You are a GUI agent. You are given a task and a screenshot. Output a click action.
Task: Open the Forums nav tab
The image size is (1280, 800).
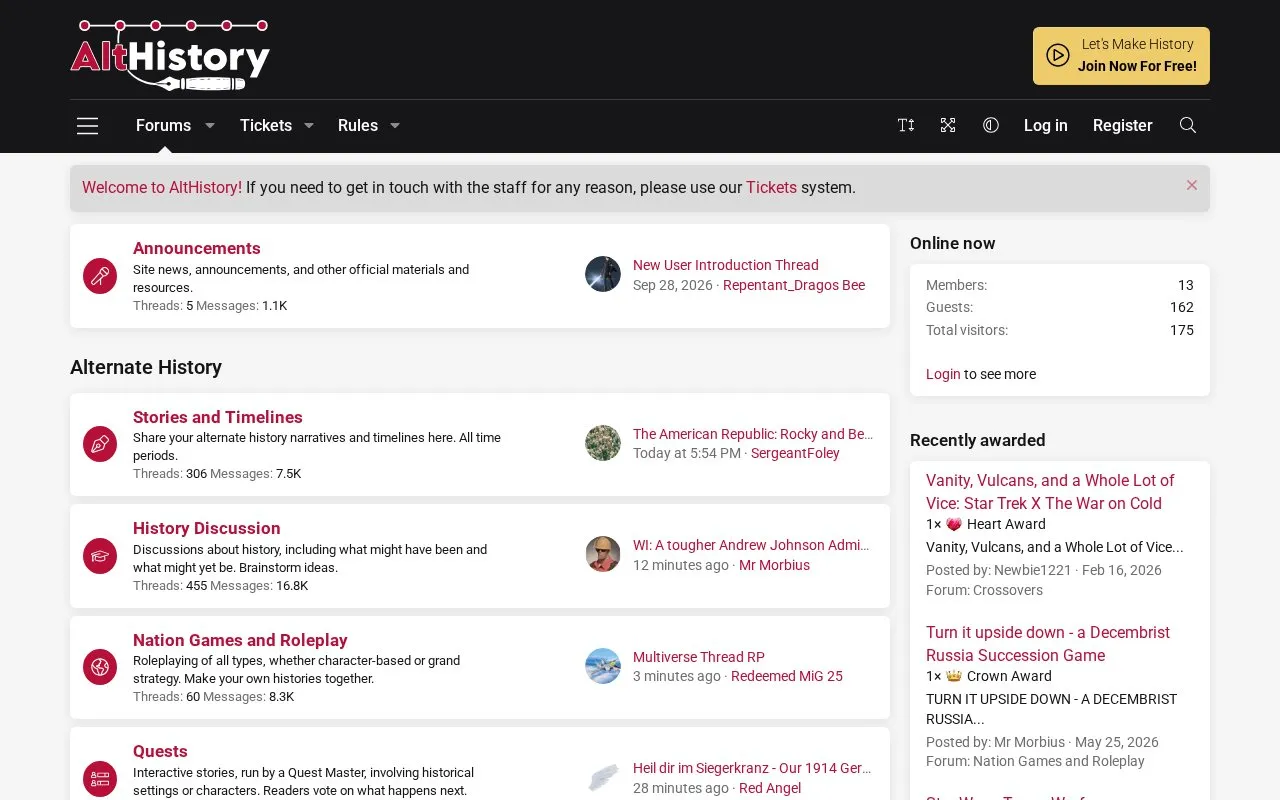coord(163,126)
